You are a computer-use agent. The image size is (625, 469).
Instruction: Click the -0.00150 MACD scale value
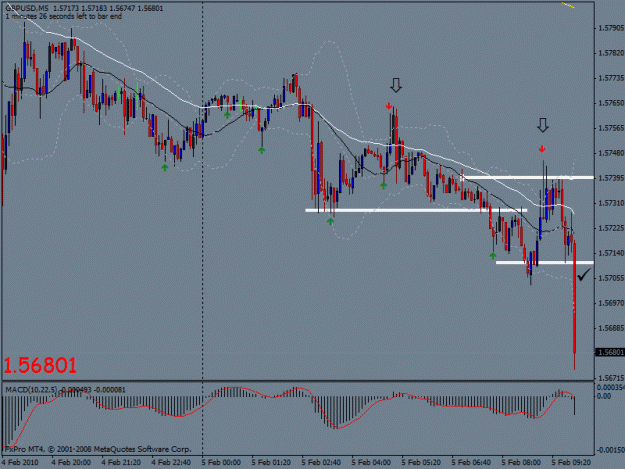[610, 450]
